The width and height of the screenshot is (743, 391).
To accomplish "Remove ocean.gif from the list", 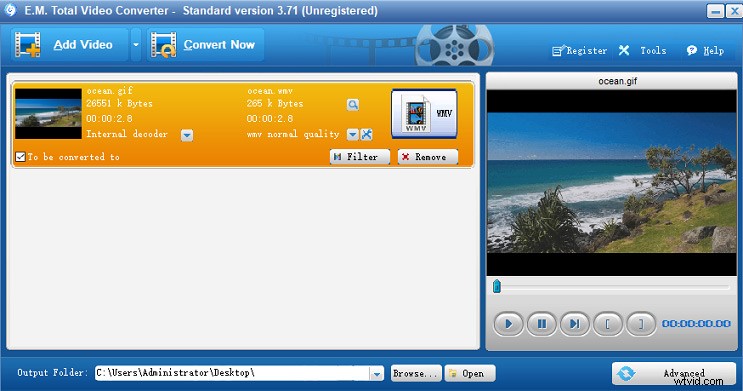I will click(428, 157).
